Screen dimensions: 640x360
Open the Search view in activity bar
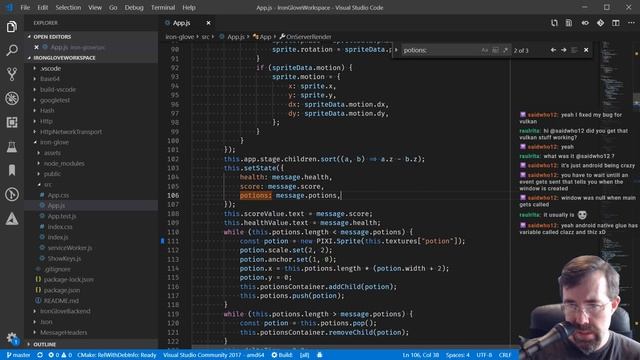[12, 50]
